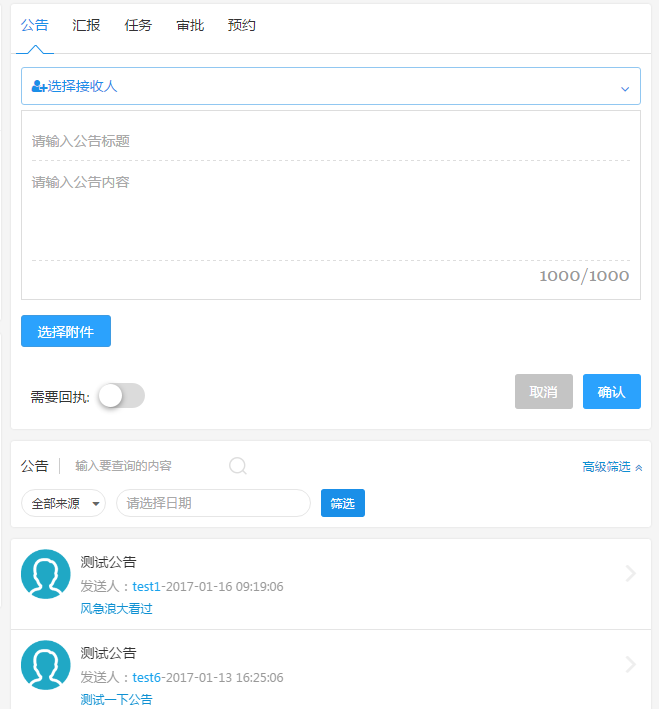
Task: Click the avatar of sender test6
Action: 46,665
